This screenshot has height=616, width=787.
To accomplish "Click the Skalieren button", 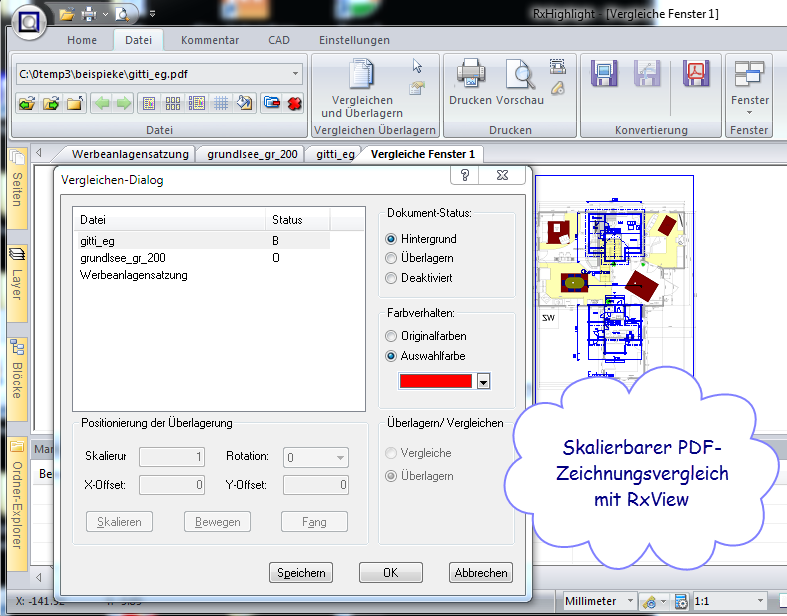I will 119,522.
